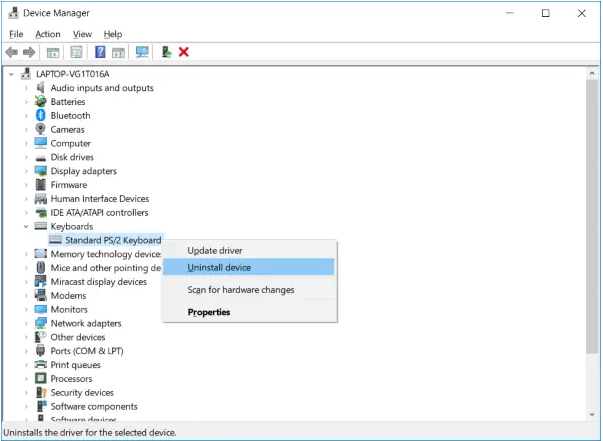The height and width of the screenshot is (441, 603).
Task: Click the Back arrow toolbar icon
Action: (x=12, y=52)
